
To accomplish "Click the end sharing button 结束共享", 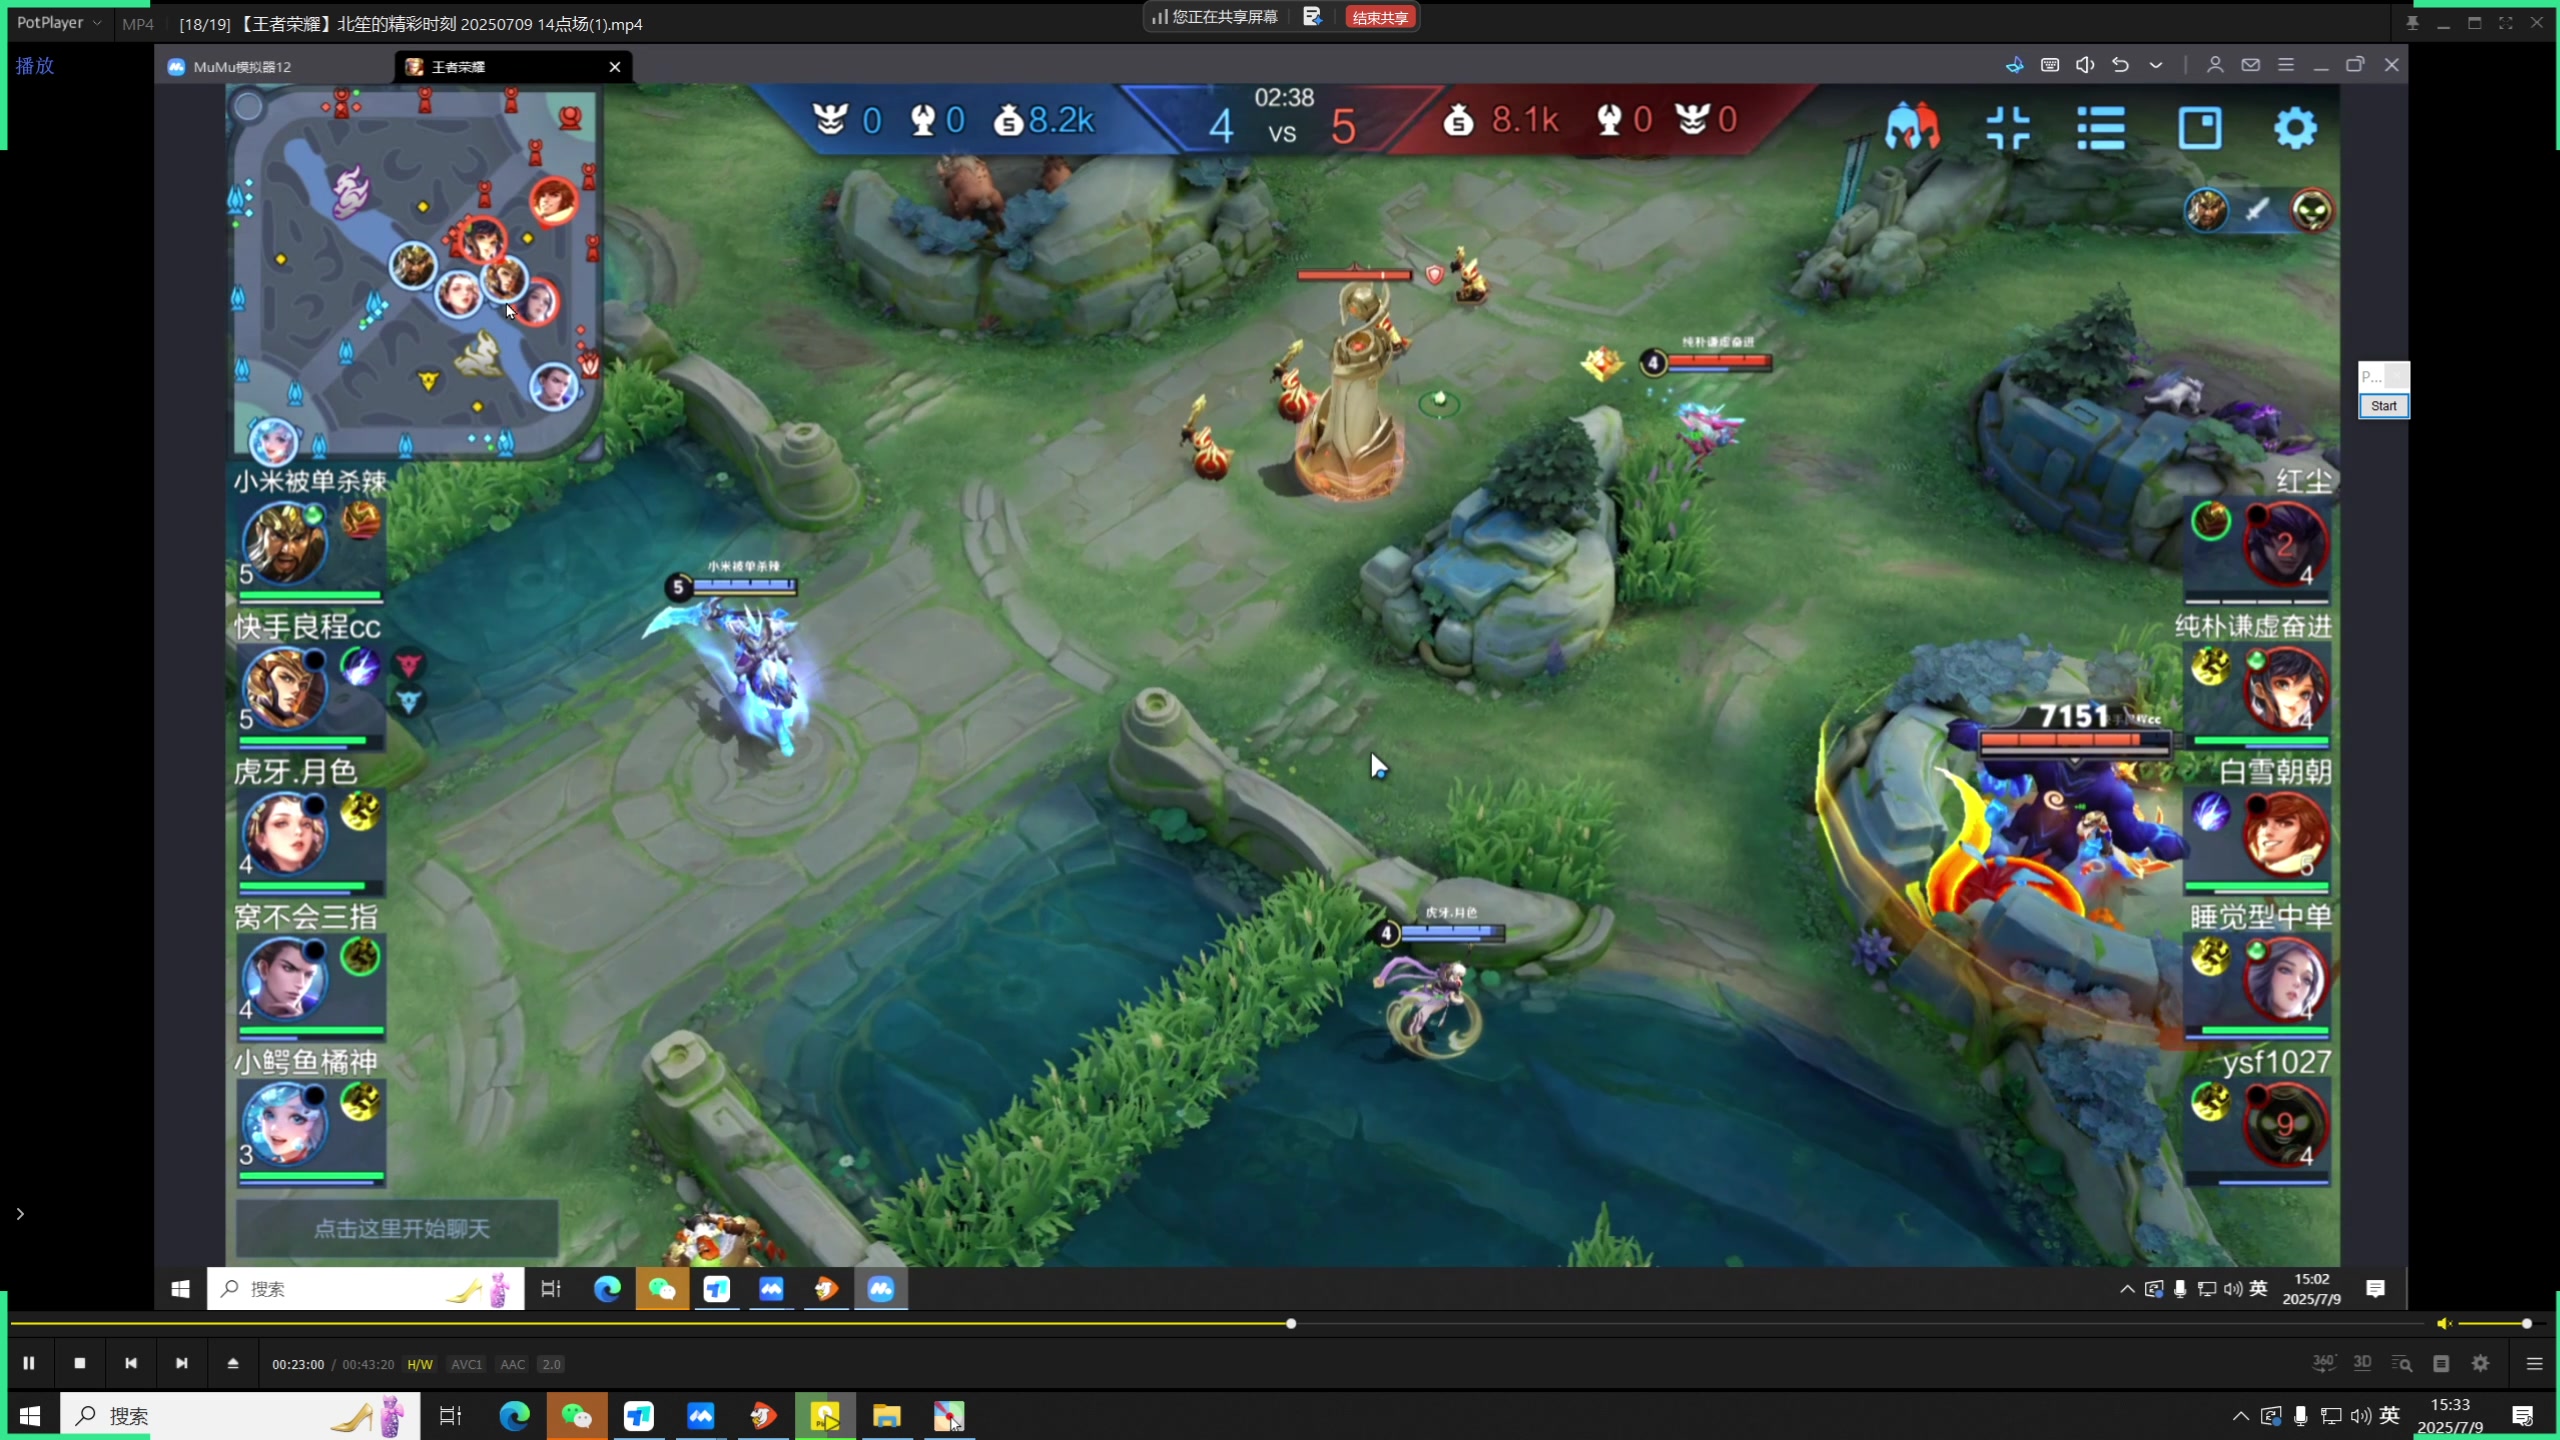I will (1380, 17).
